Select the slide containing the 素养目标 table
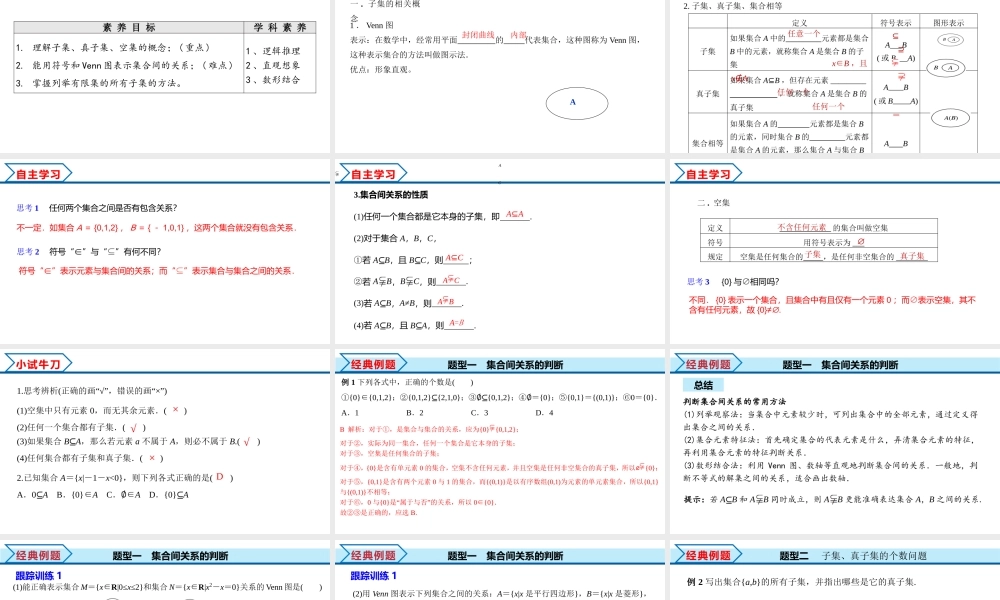 tap(165, 77)
